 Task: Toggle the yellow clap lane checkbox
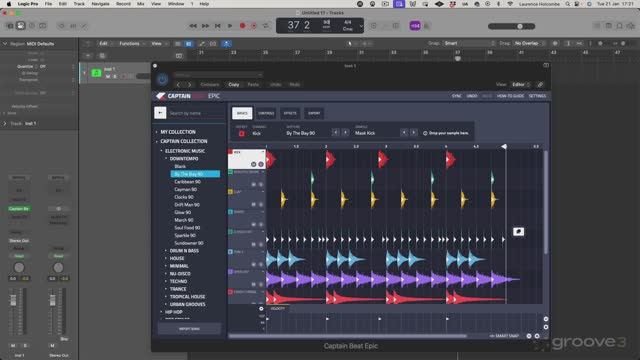click(x=231, y=192)
